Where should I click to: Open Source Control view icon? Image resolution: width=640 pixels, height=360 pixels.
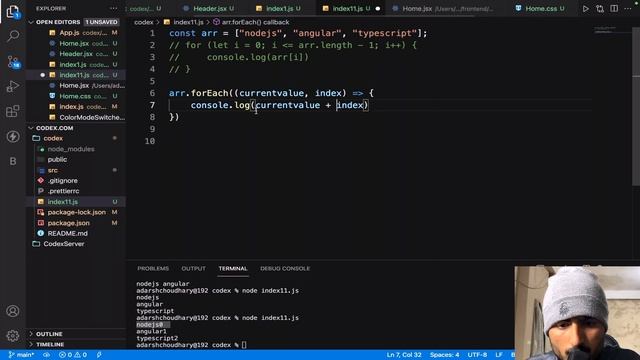tap(13, 62)
